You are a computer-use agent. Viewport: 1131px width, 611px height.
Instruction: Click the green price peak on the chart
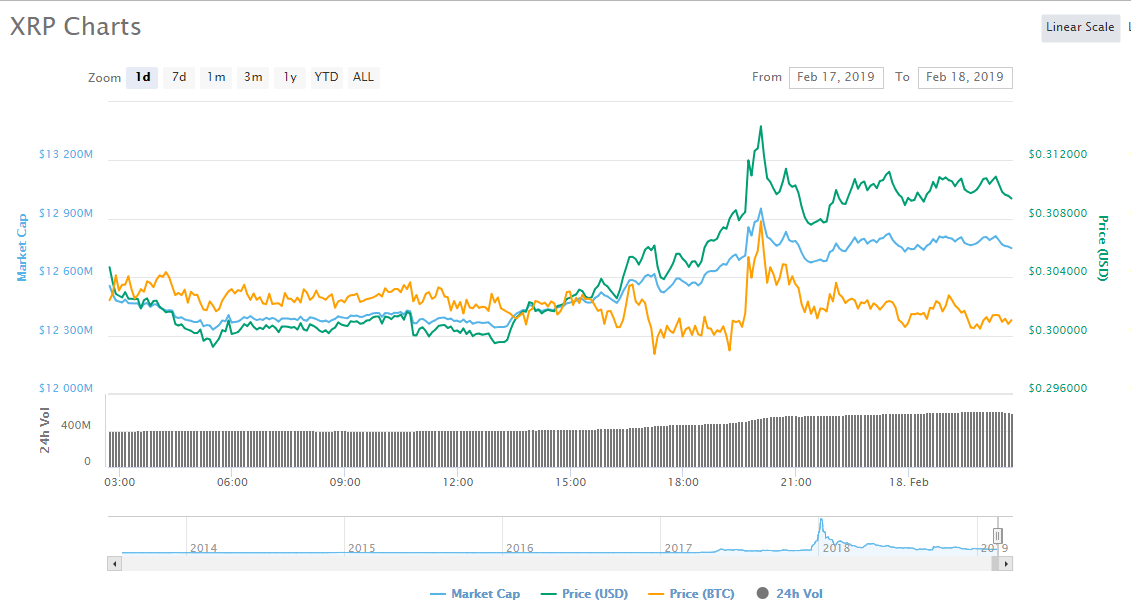tap(760, 128)
